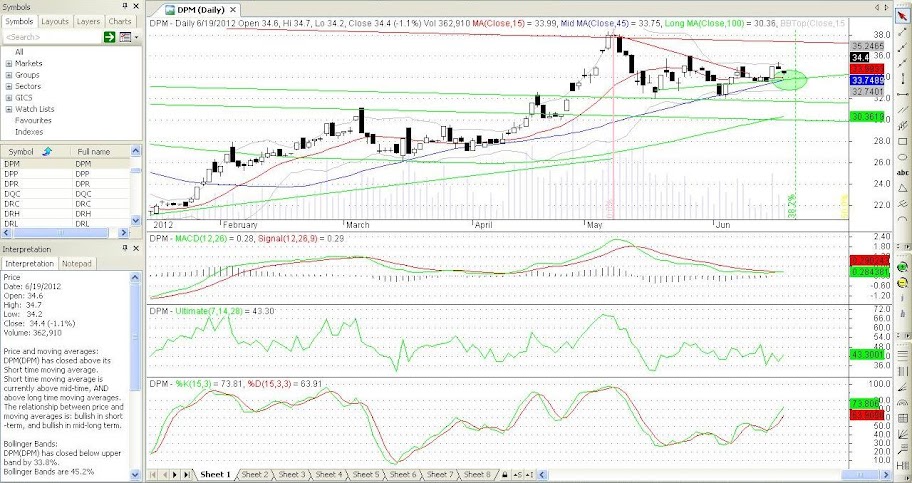Switch to Sheet 8 tab
The height and width of the screenshot is (483, 912).
(476, 475)
